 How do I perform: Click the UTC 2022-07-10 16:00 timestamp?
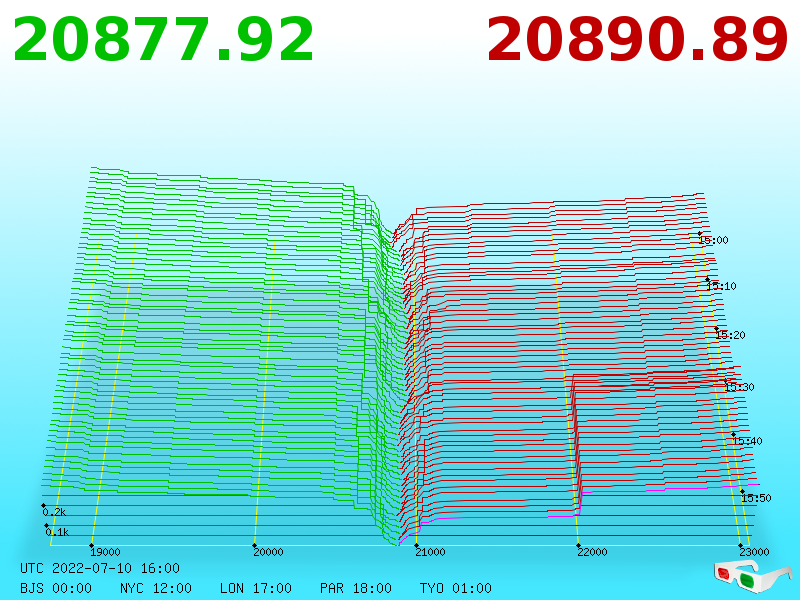click(x=100, y=568)
